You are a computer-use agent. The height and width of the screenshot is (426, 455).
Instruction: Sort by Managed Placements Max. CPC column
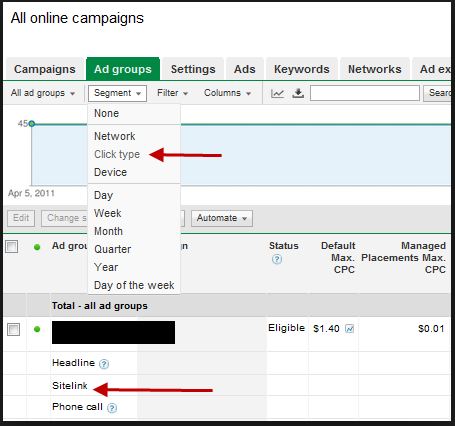(x=403, y=258)
